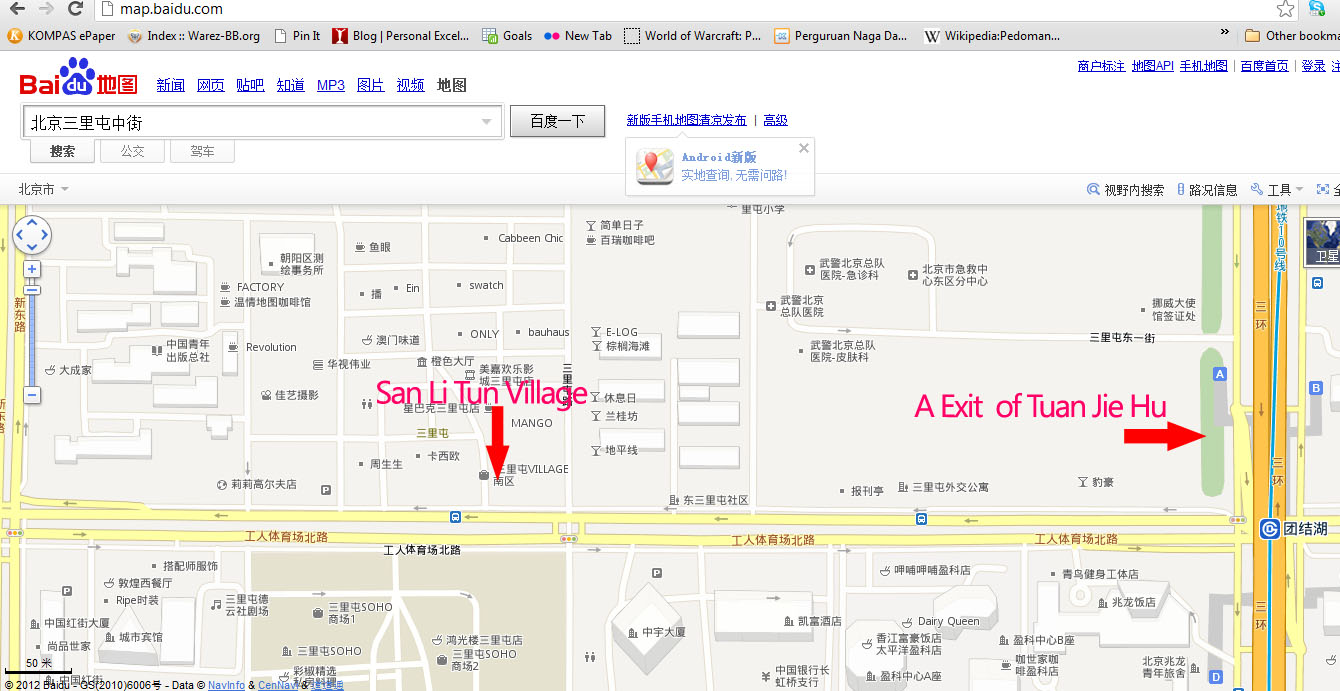Image resolution: width=1340 pixels, height=691 pixels.
Task: Reload the page with the refresh icon
Action: click(76, 9)
